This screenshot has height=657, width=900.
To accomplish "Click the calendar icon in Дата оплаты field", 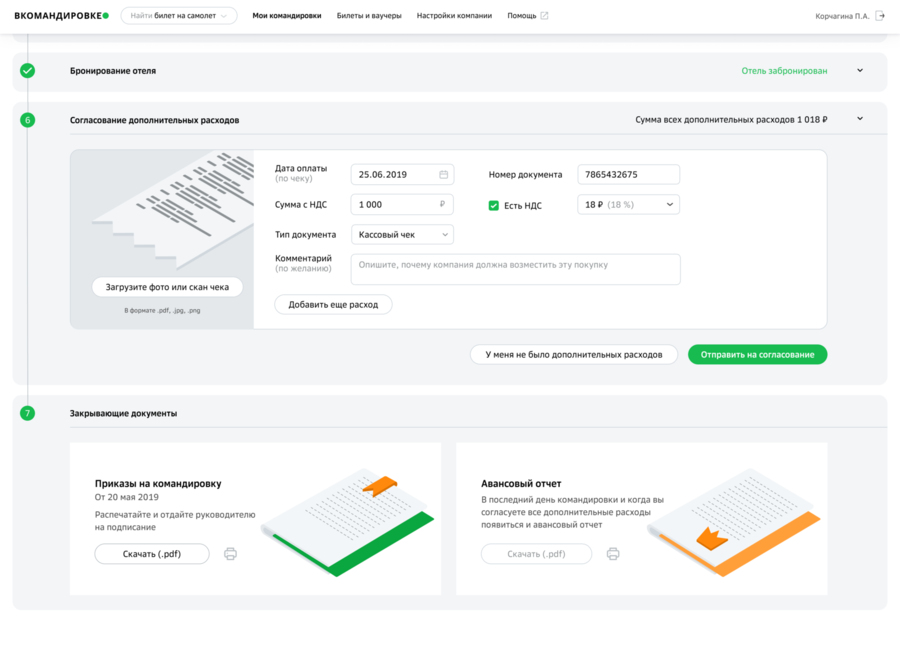I will coord(444,174).
